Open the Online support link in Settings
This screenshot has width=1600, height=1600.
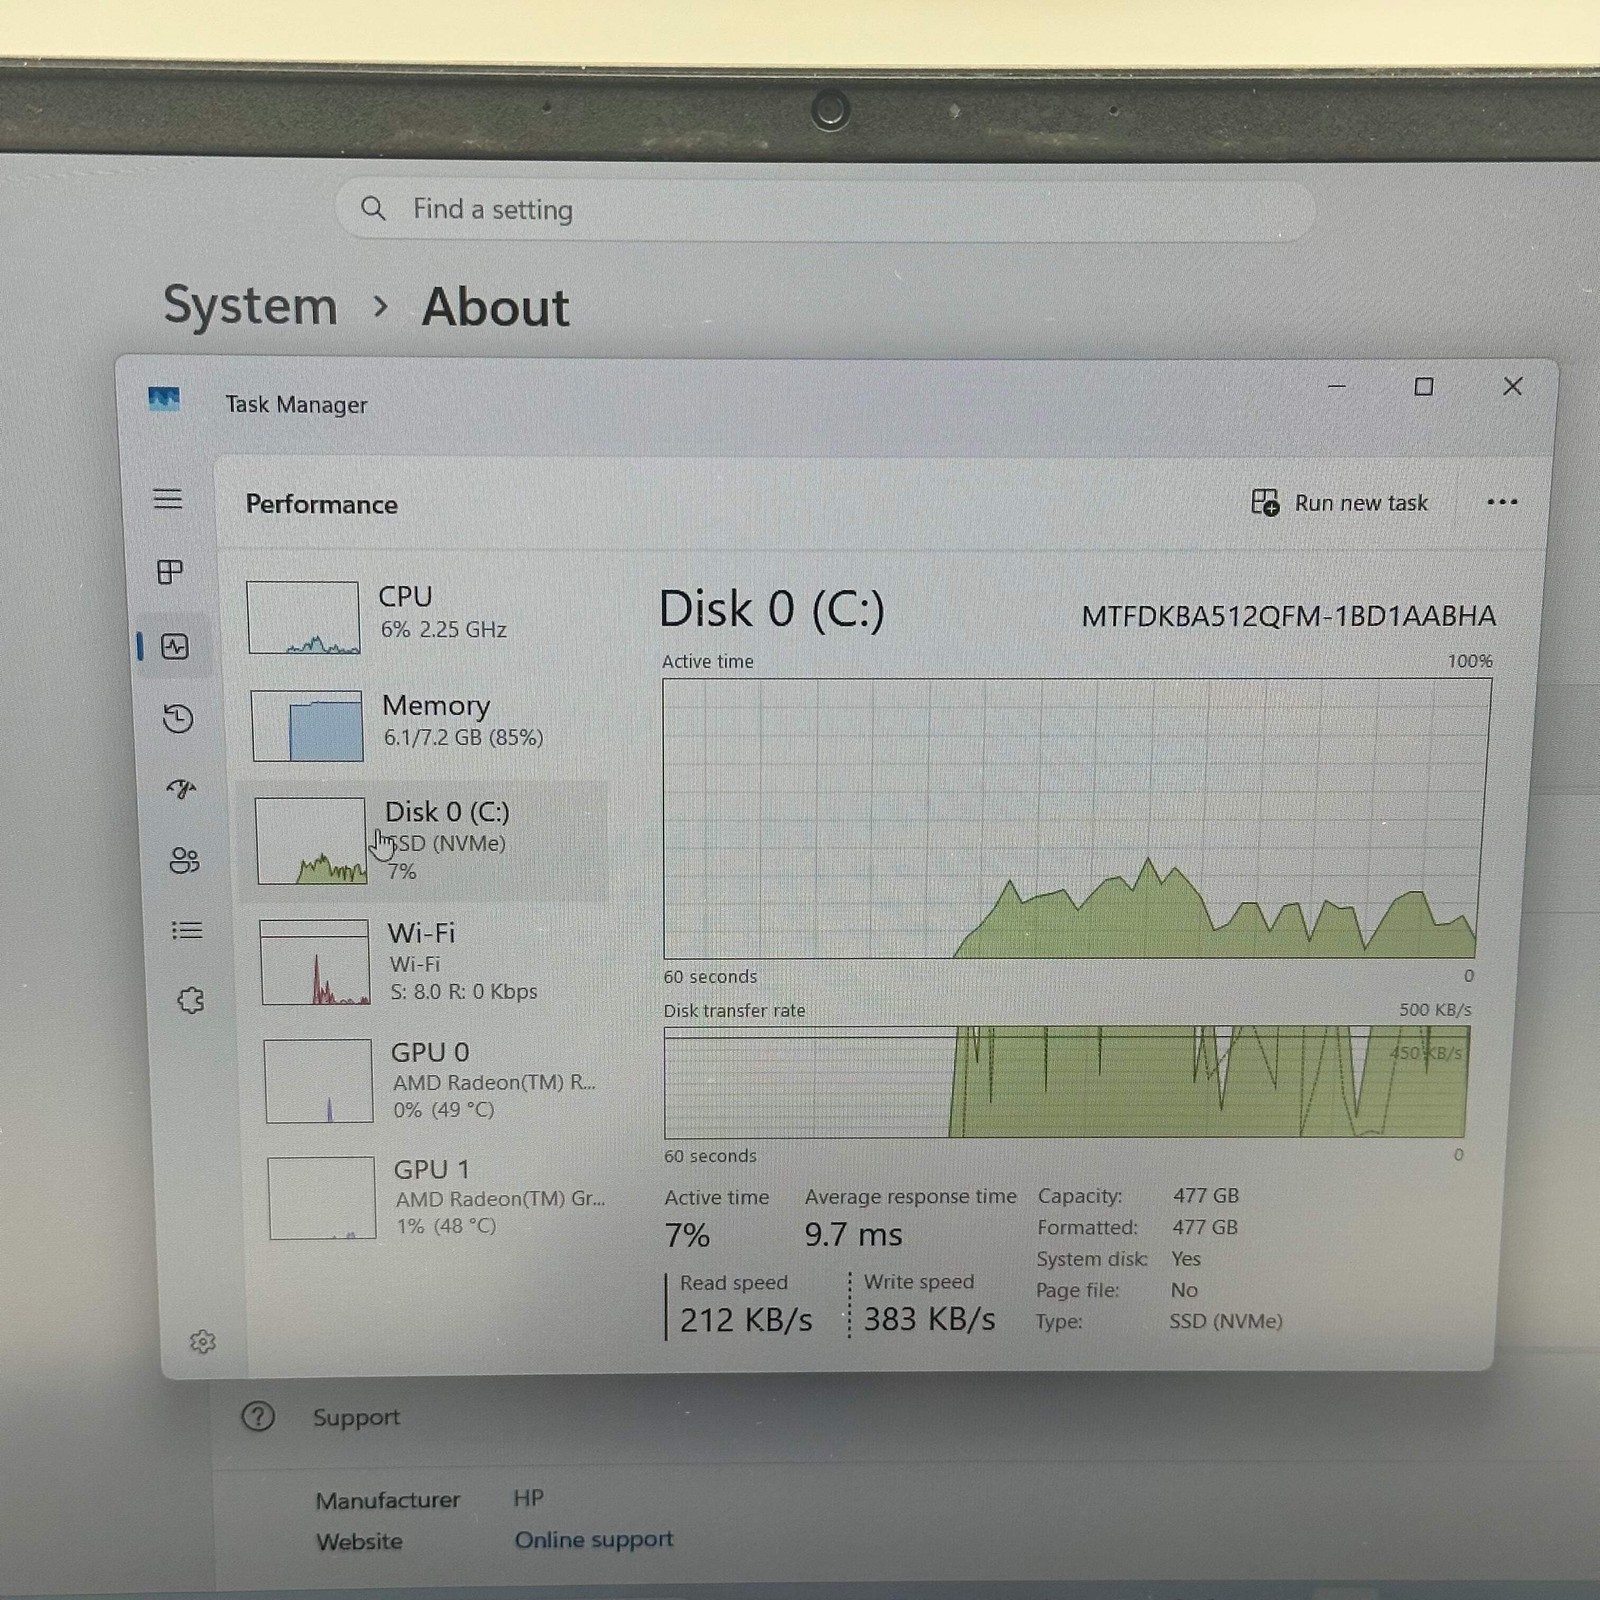(x=594, y=1539)
